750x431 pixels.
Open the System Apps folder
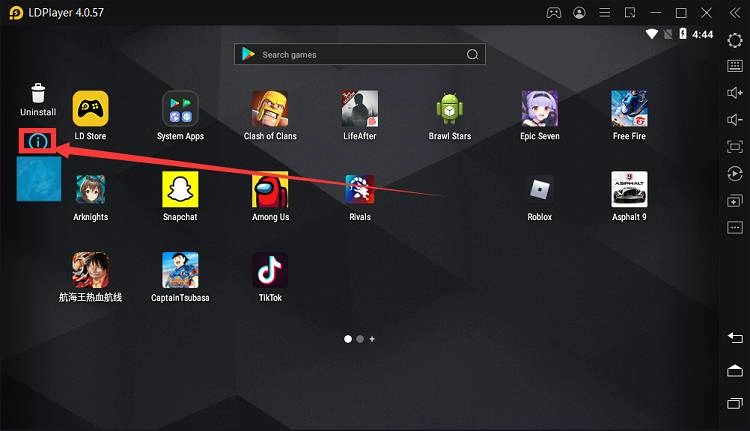180,109
